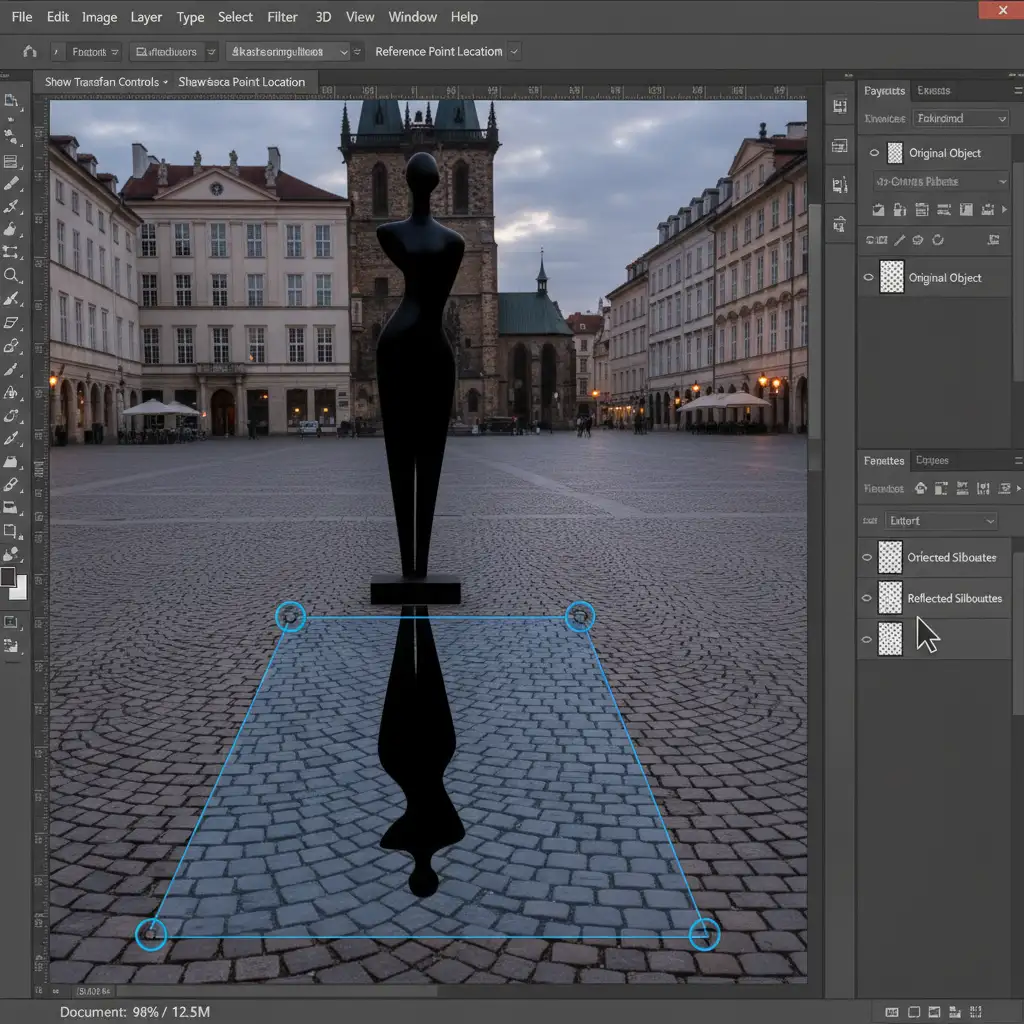The width and height of the screenshot is (1024, 1024).
Task: Click the foreground color swatch
Action: [8, 577]
